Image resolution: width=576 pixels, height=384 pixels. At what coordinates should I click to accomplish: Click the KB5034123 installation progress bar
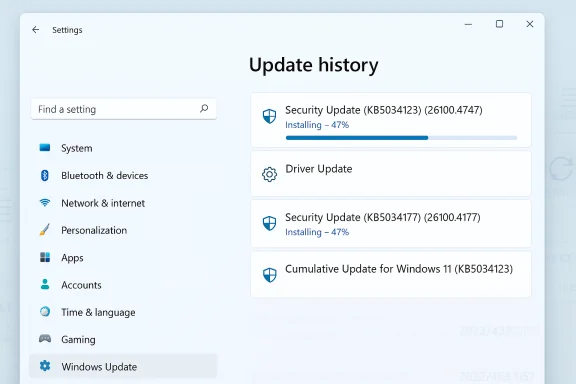point(402,138)
